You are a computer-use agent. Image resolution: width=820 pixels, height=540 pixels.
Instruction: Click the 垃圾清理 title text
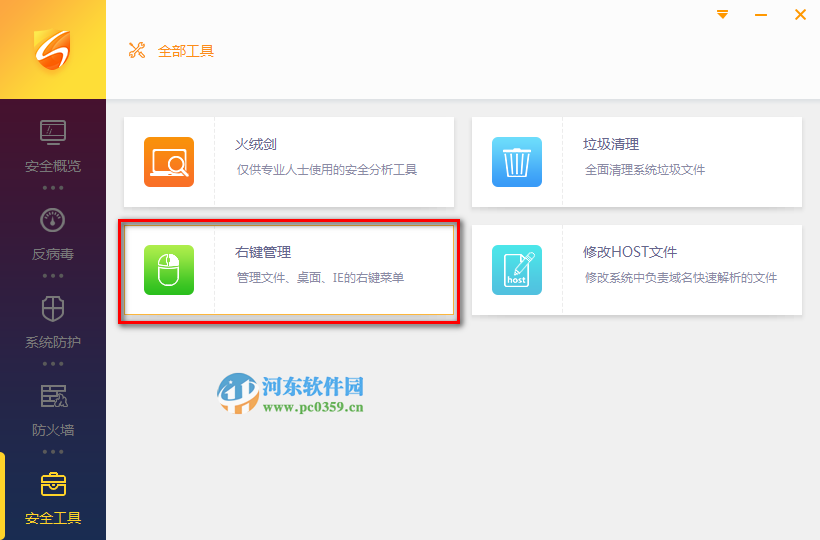coord(611,144)
